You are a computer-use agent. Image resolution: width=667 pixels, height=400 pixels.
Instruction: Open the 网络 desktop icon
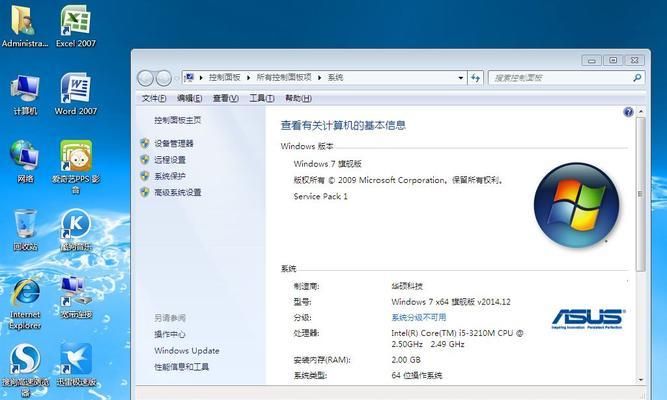pos(25,162)
